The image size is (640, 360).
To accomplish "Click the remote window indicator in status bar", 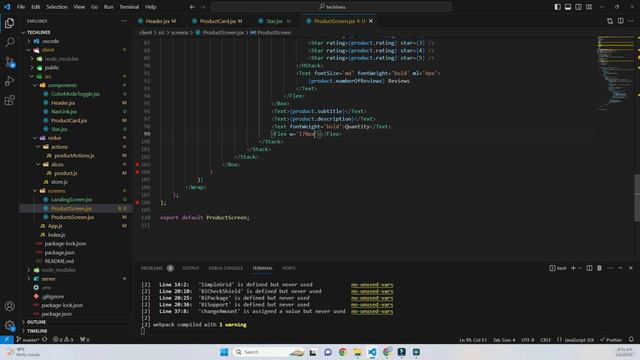I will [x=7, y=340].
